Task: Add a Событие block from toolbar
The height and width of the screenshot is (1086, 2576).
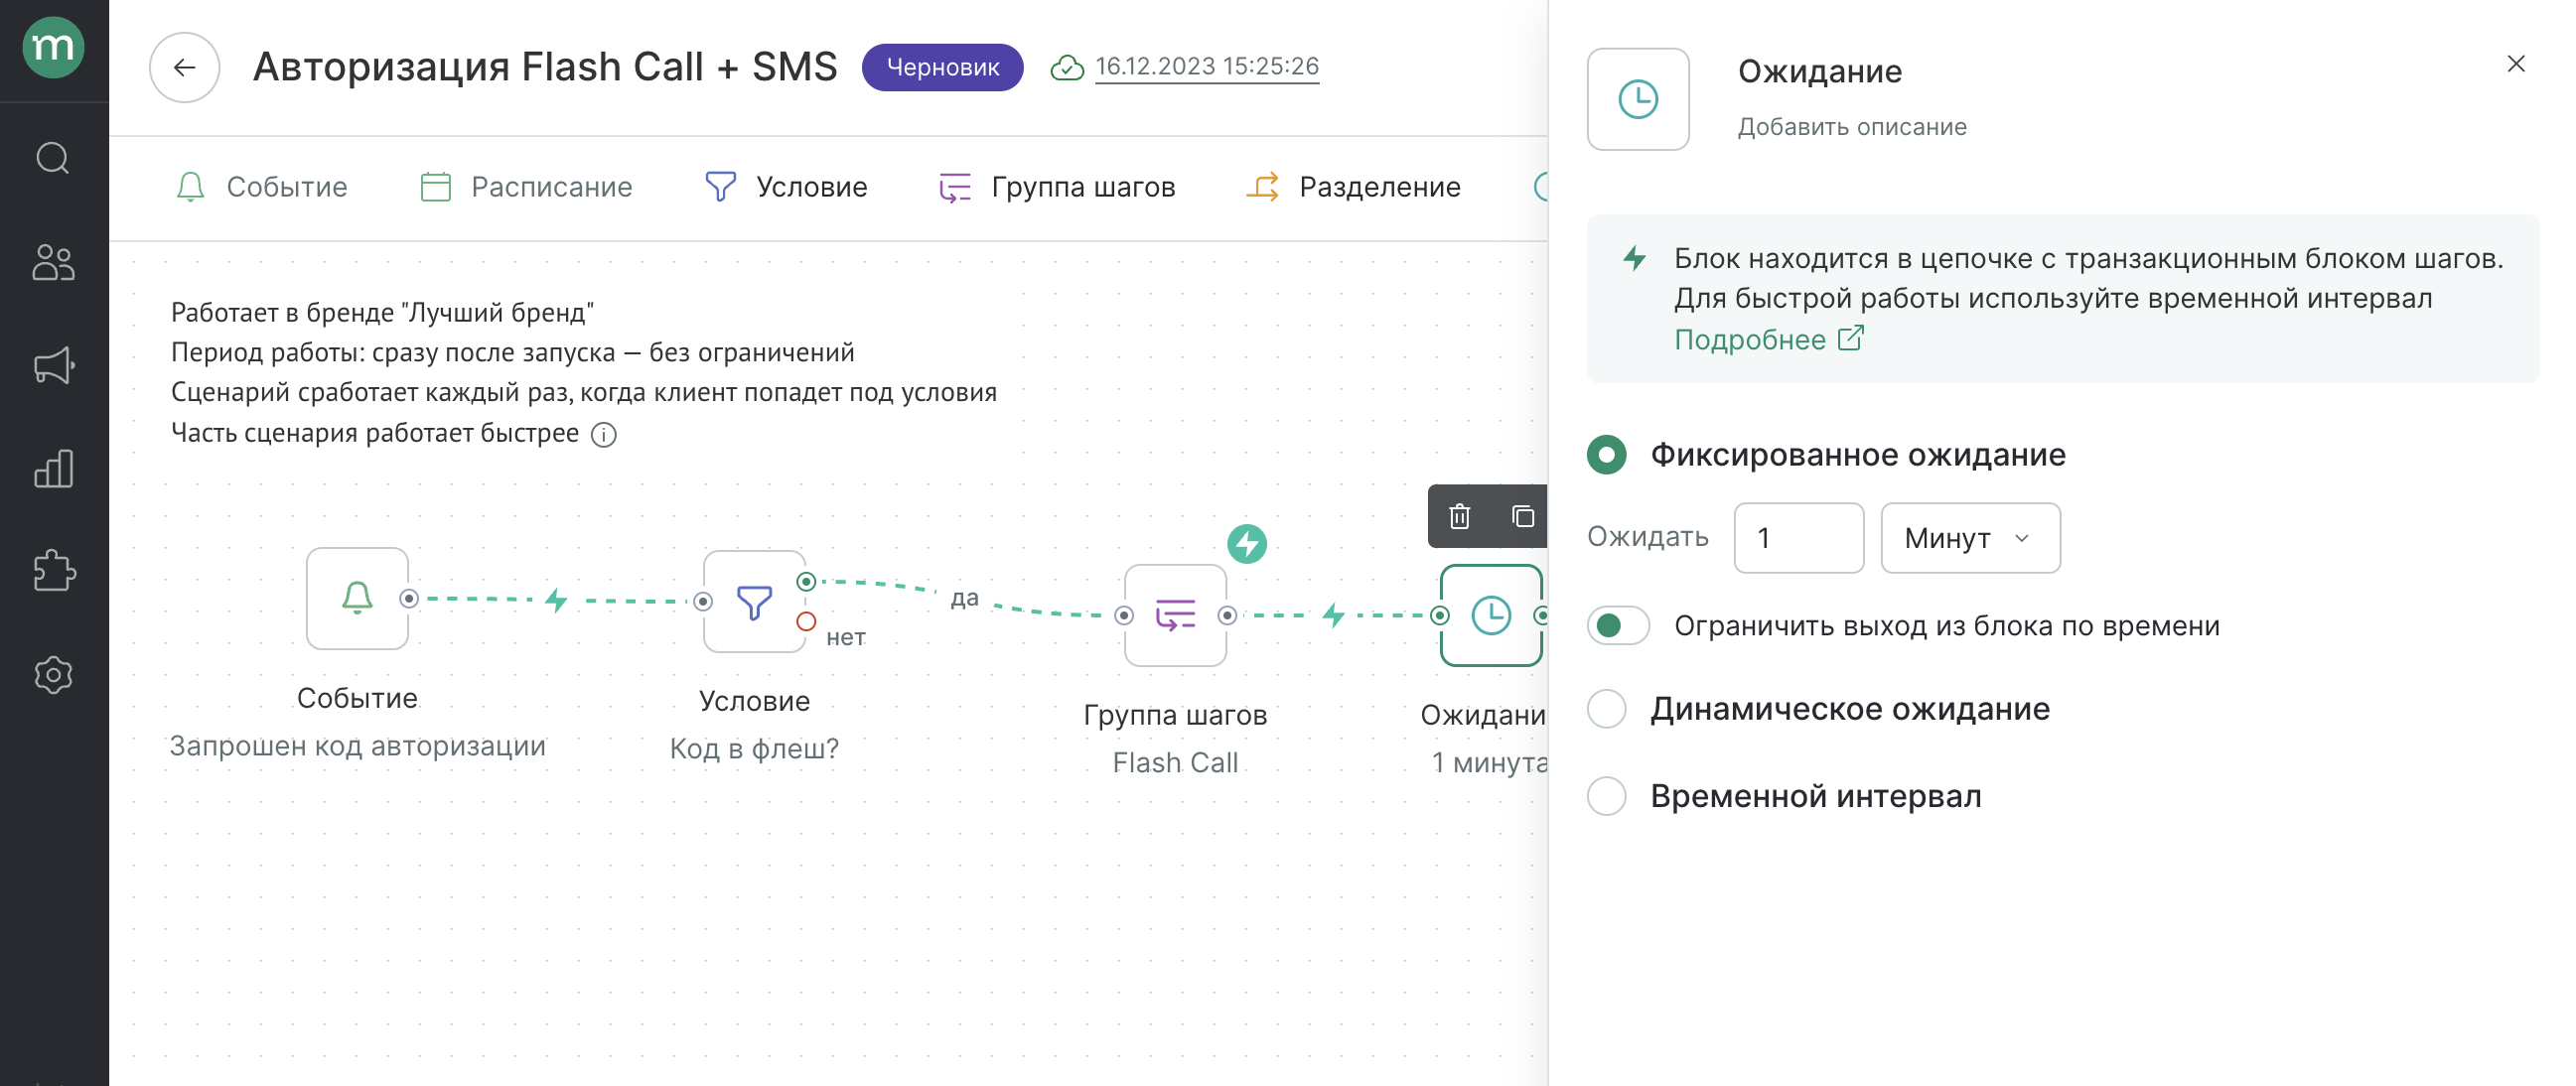Action: point(261,187)
